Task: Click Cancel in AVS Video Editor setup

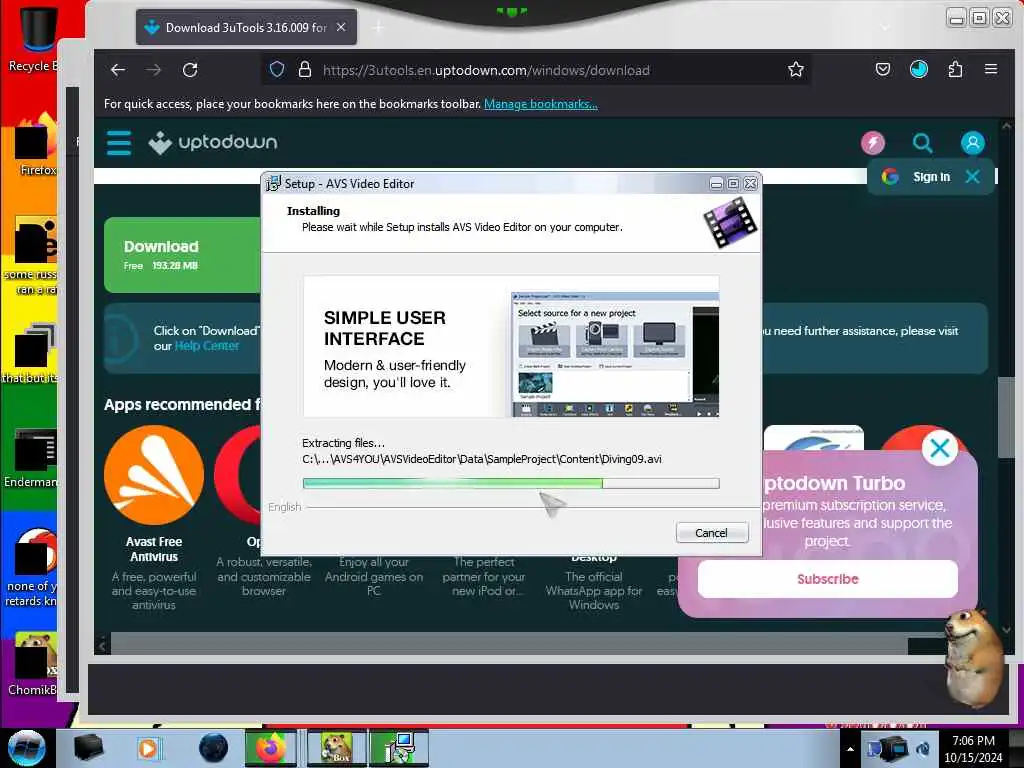Action: (711, 533)
